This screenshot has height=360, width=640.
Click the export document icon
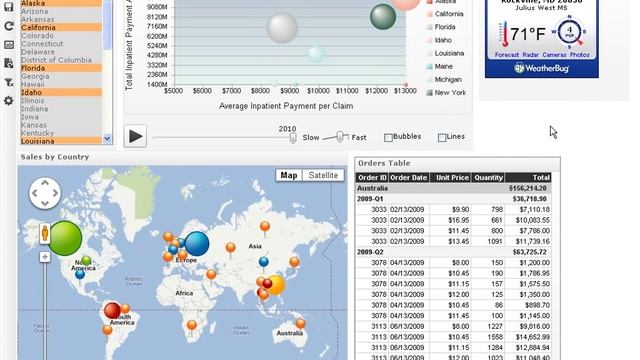point(9,63)
